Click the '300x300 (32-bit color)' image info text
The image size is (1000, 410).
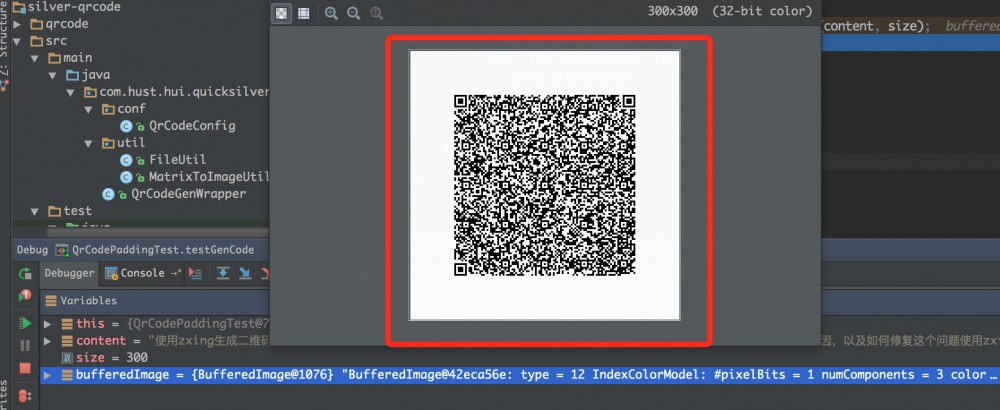(x=730, y=11)
